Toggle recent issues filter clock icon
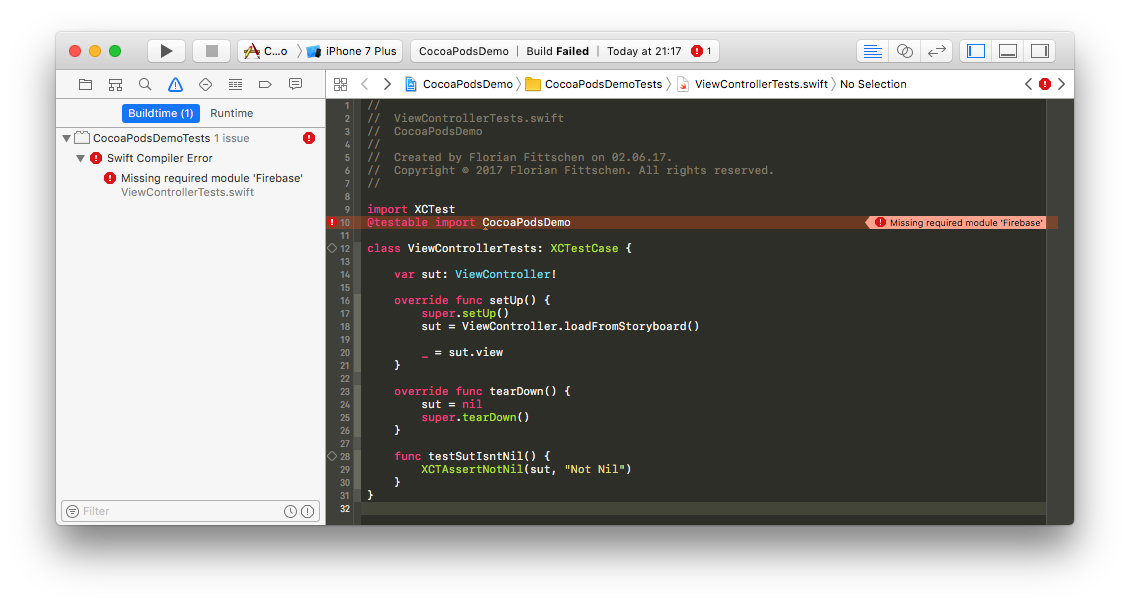The width and height of the screenshot is (1130, 605). tap(290, 511)
